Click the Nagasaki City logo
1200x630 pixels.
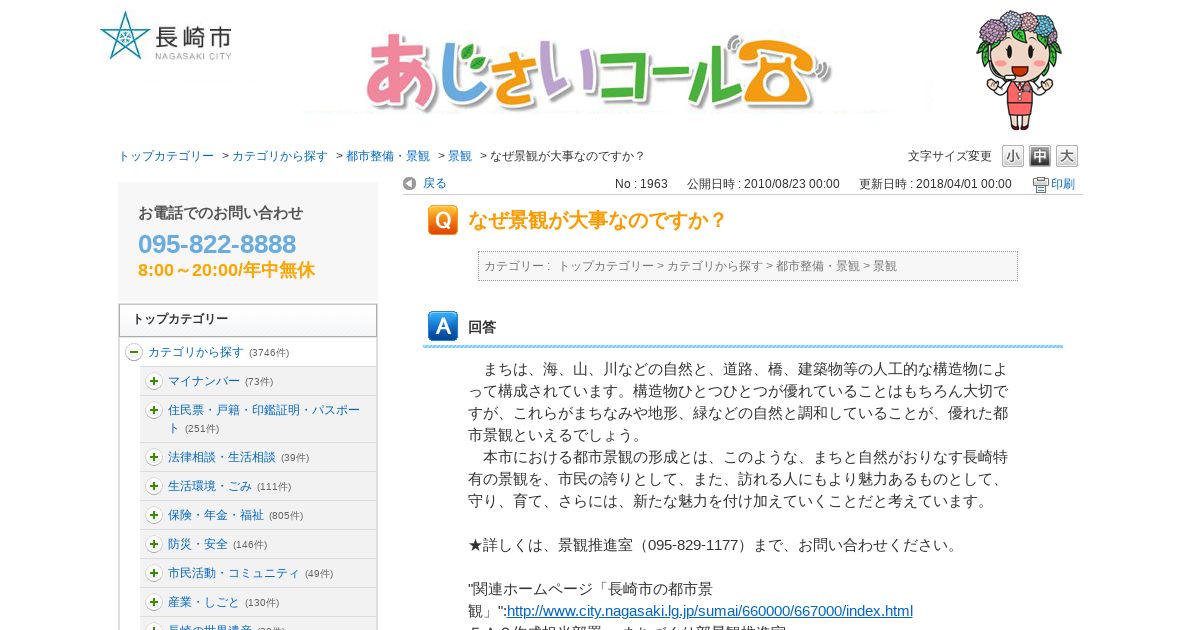coord(166,36)
